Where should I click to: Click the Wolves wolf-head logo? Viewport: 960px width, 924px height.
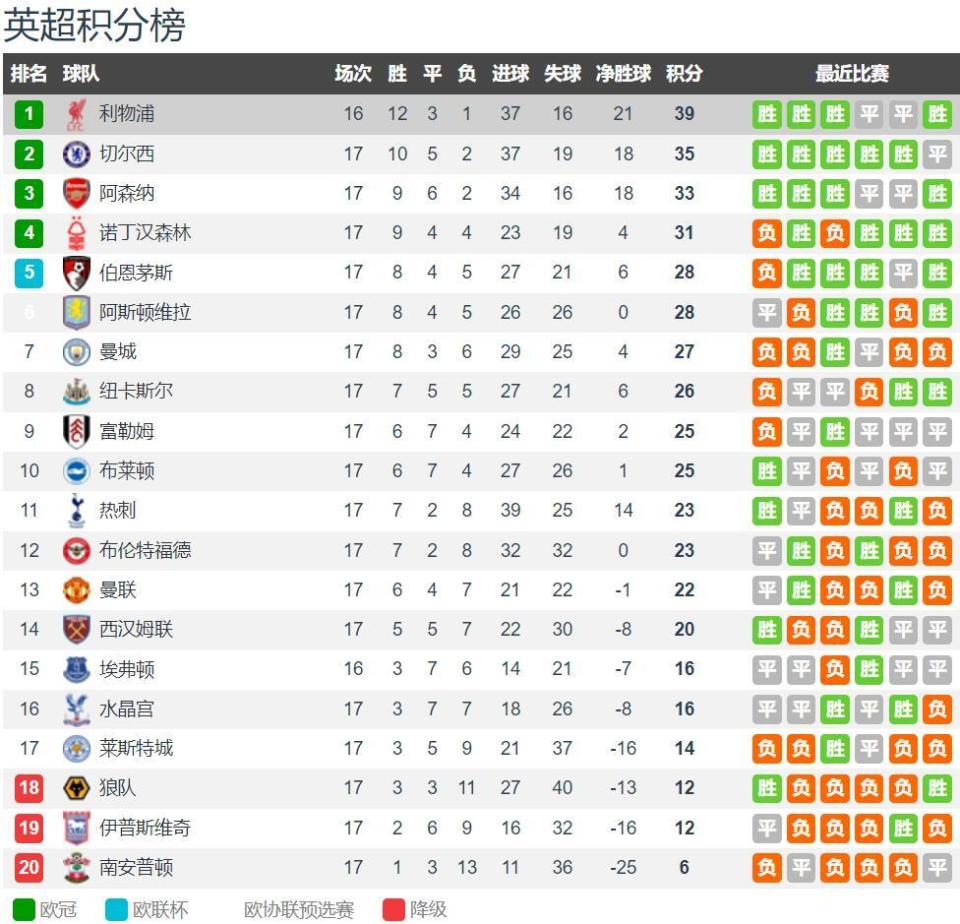[76, 788]
